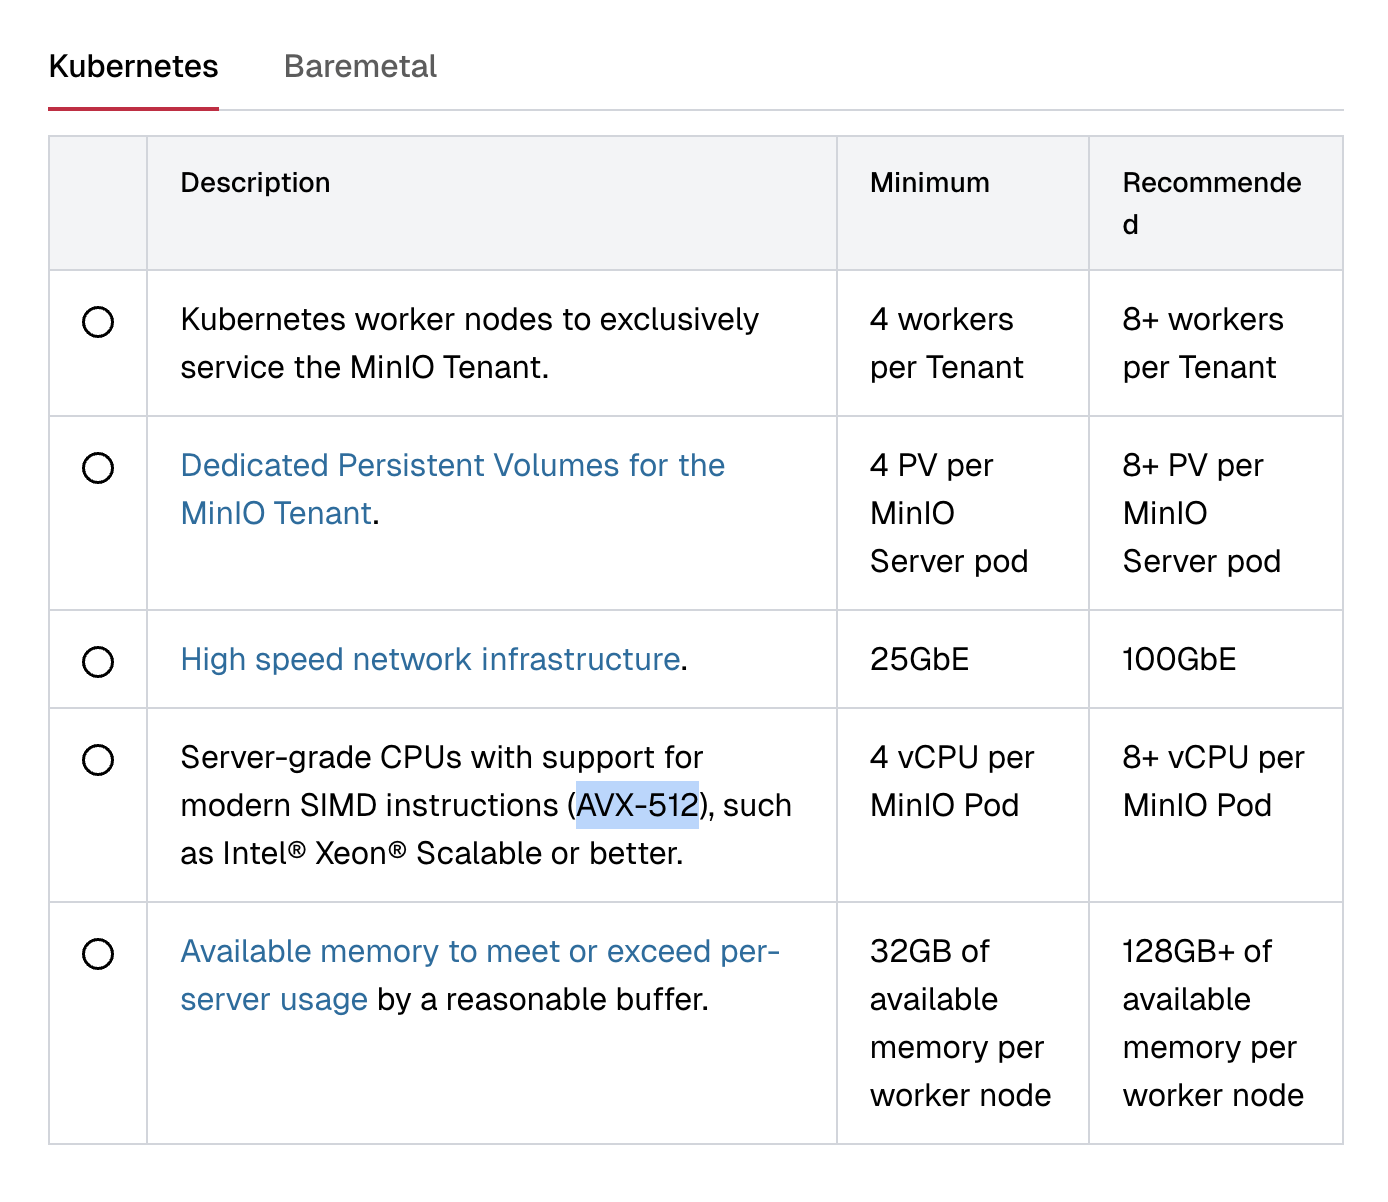Open Available memory to meet or exceed per-server usage link
1388x1202 pixels.
coord(480,975)
